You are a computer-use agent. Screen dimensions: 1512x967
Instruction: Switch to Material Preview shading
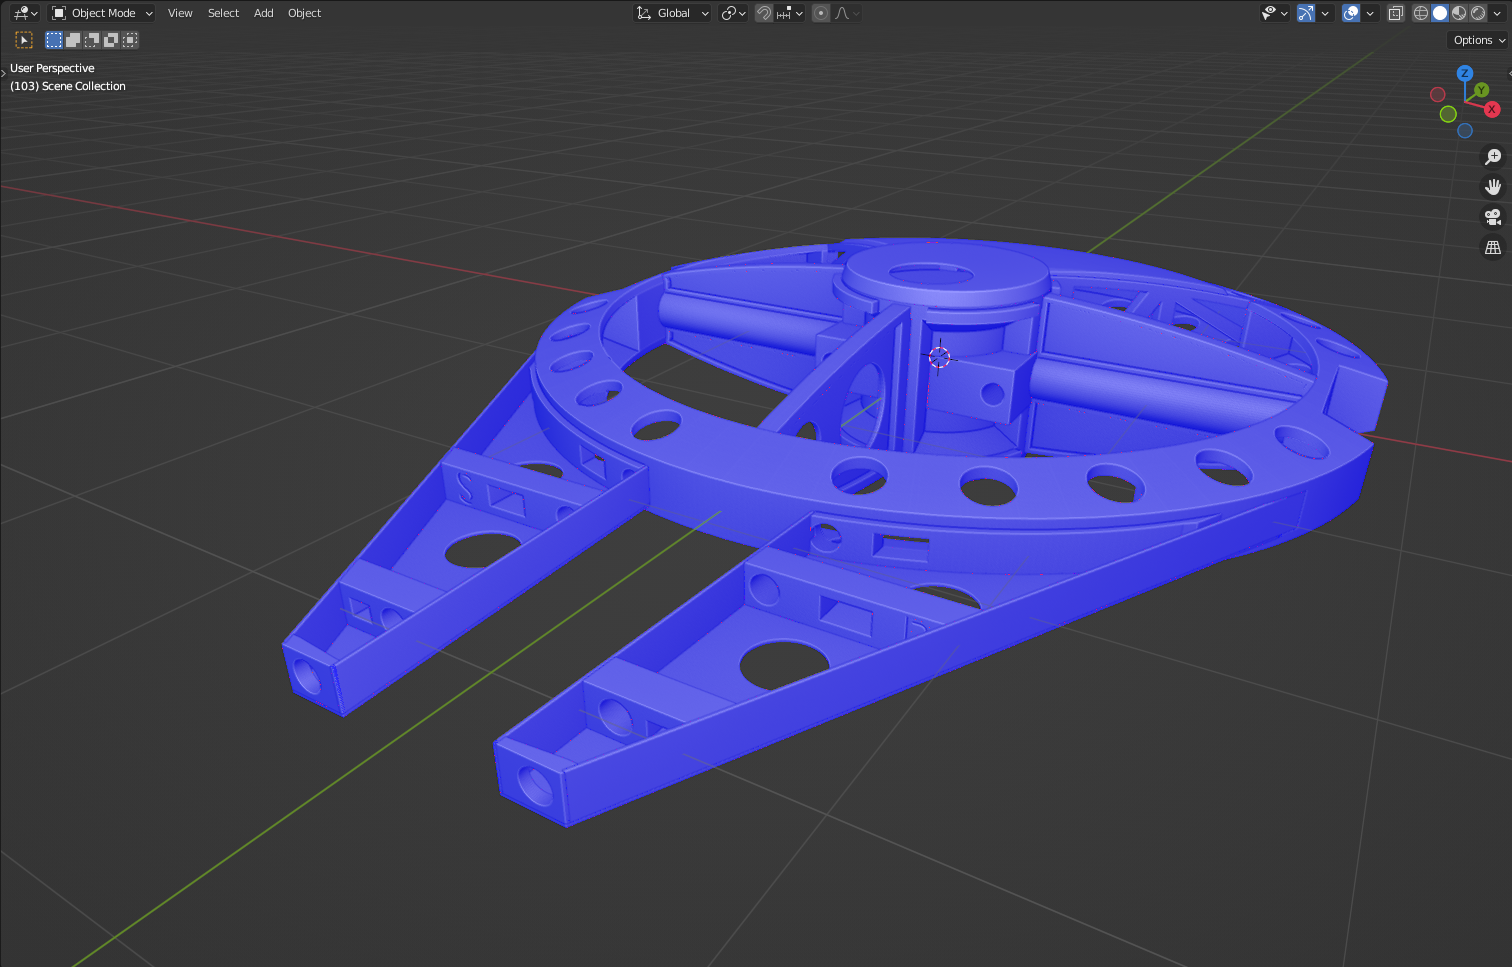[x=1459, y=13]
